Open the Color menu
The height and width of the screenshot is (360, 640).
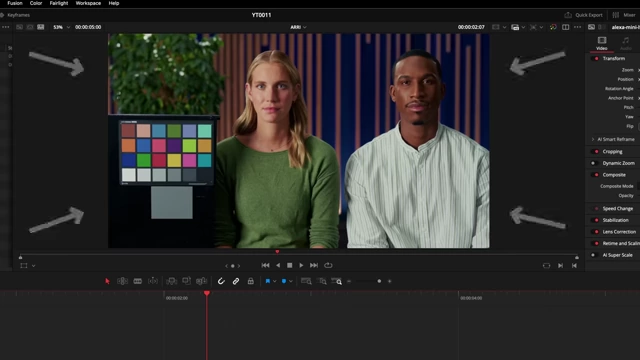(x=36, y=3)
